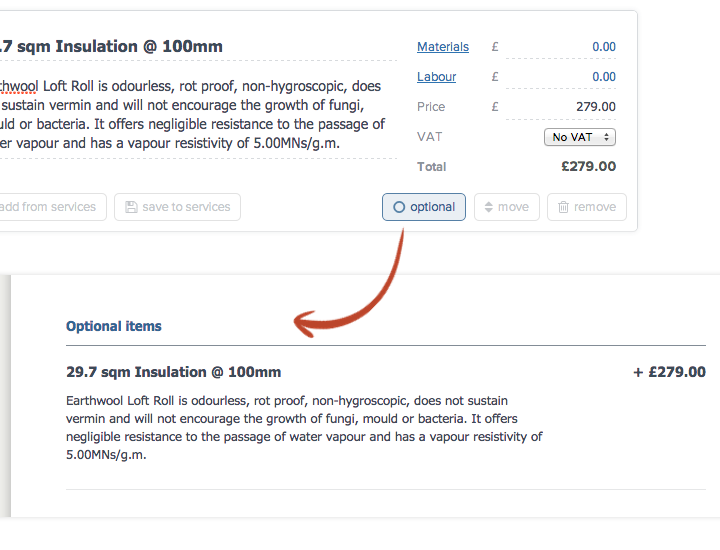720x550 pixels.
Task: Open the Labour link
Action: coord(436,77)
